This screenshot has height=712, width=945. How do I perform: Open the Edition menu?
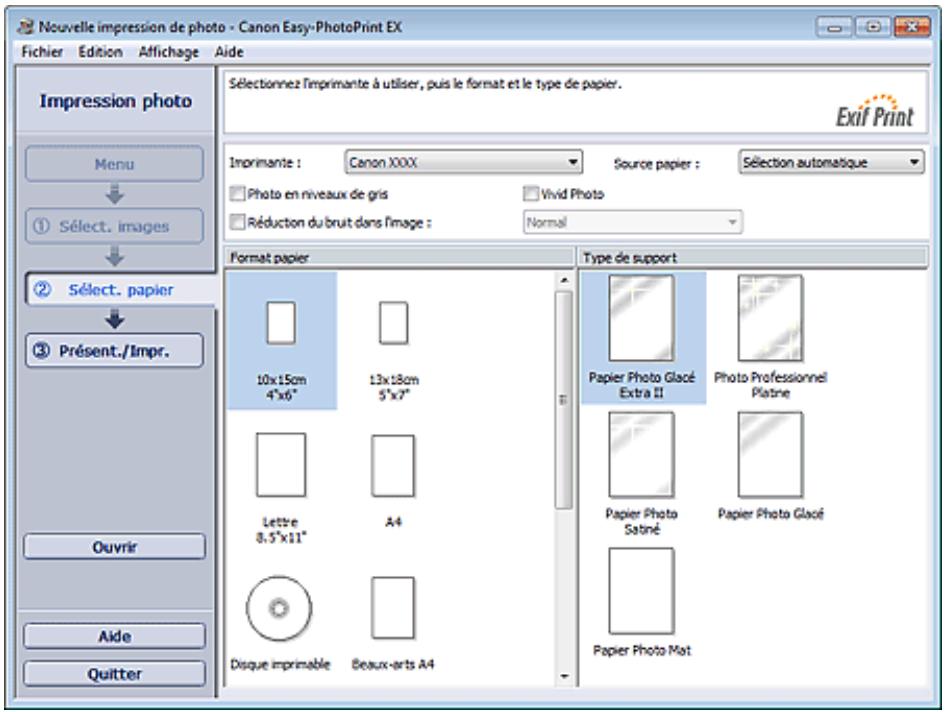pyautogui.click(x=101, y=52)
